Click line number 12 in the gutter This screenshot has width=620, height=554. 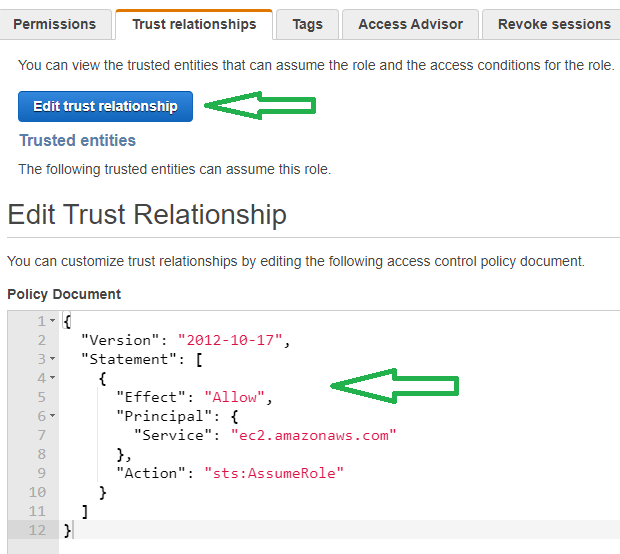coord(36,530)
